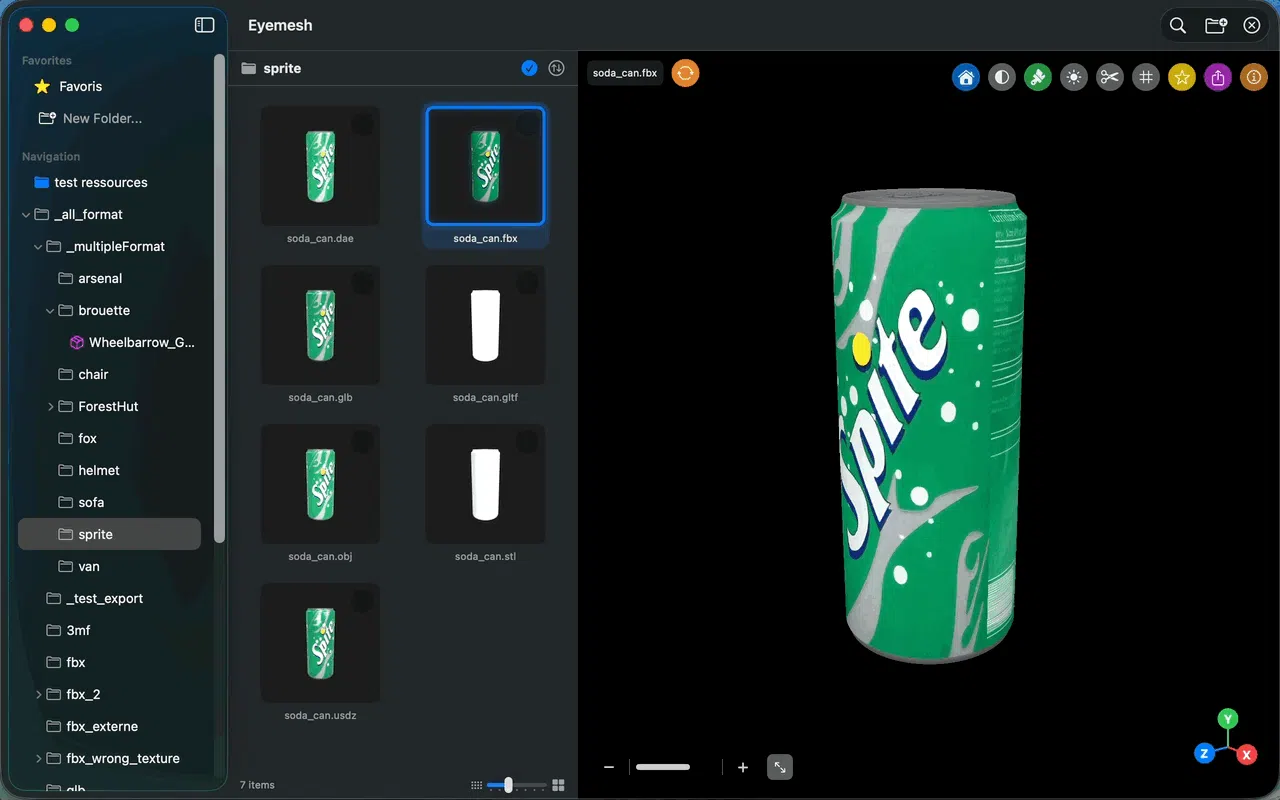This screenshot has width=1280, height=800.
Task: Zoom in with the plus icon
Action: point(743,767)
